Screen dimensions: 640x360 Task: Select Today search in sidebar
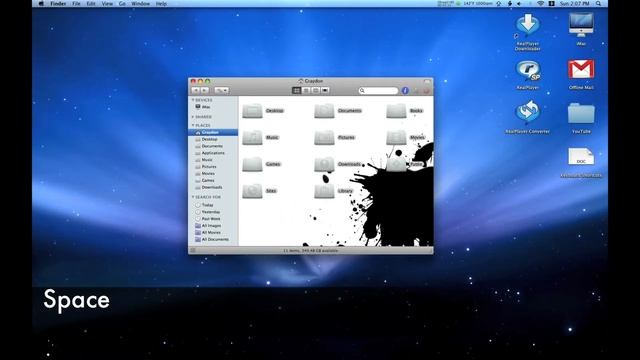(213, 205)
